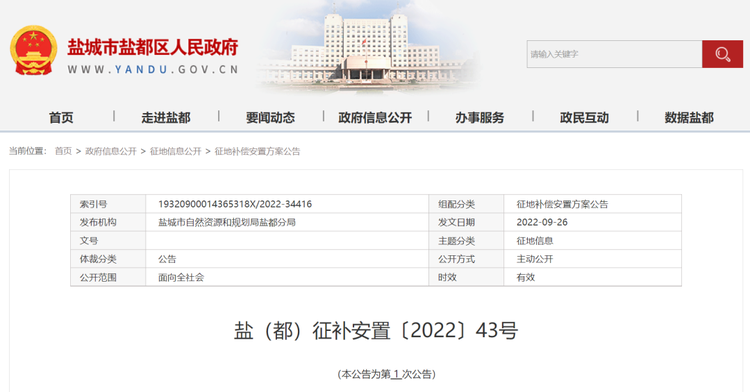Click 政府信息公开 breadcrumb link
Viewport: 750px width, 392px height.
pyautogui.click(x=111, y=152)
